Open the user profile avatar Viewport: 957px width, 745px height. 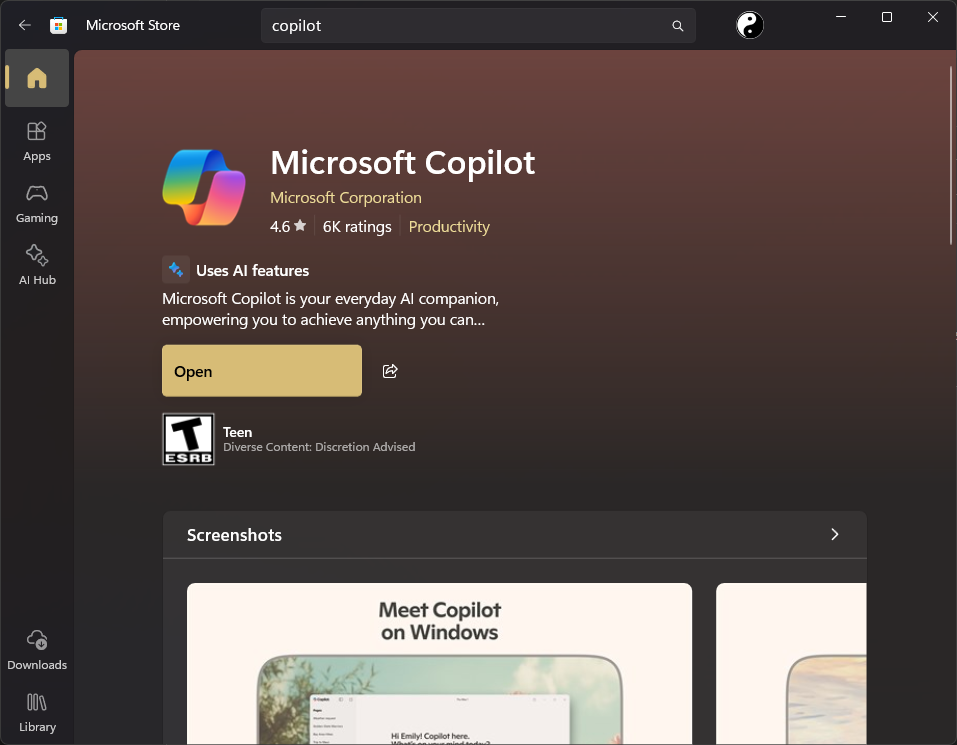click(749, 25)
